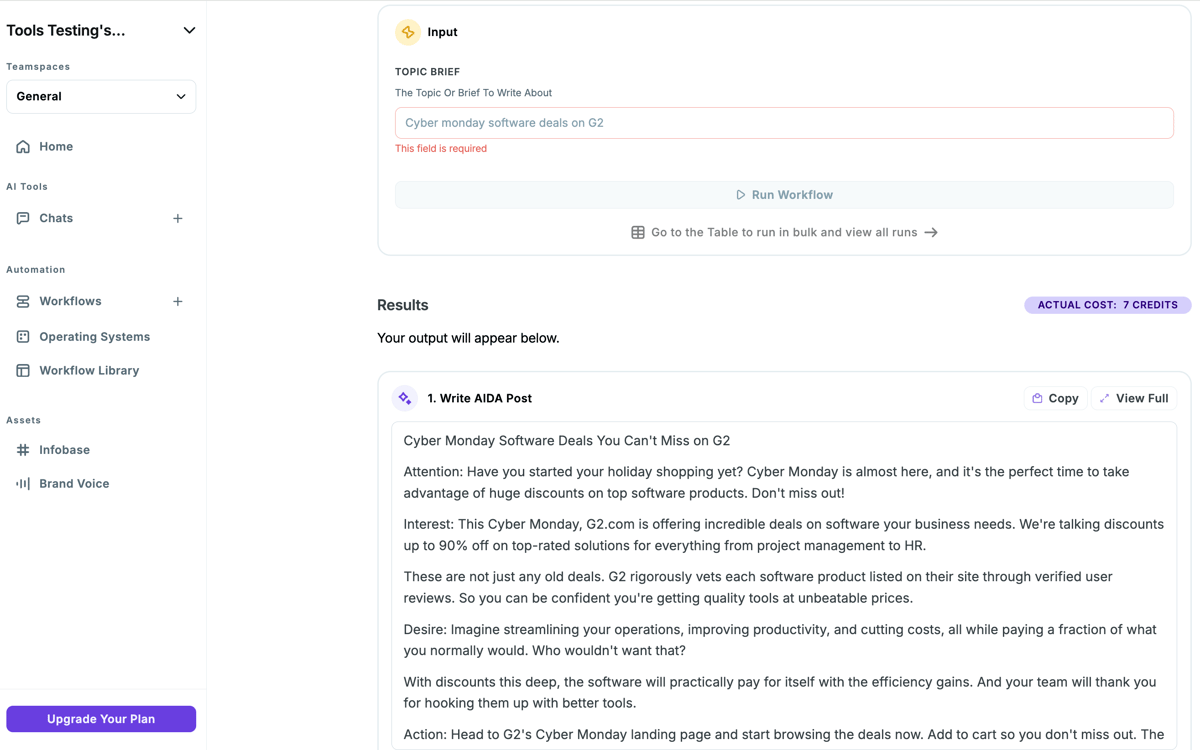Viewport: 1200px width, 750px height.
Task: Add a new chat via plus button
Action: point(178,218)
